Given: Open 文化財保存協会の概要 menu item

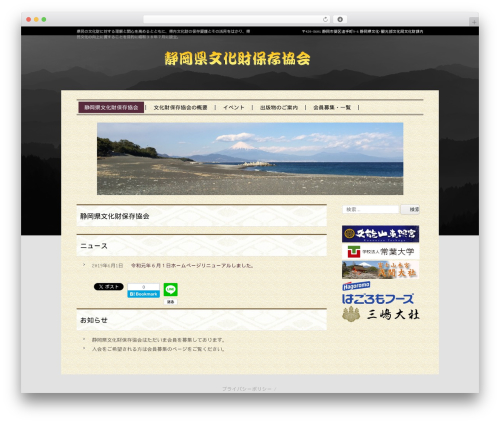Looking at the screenshot, I should point(180,107).
